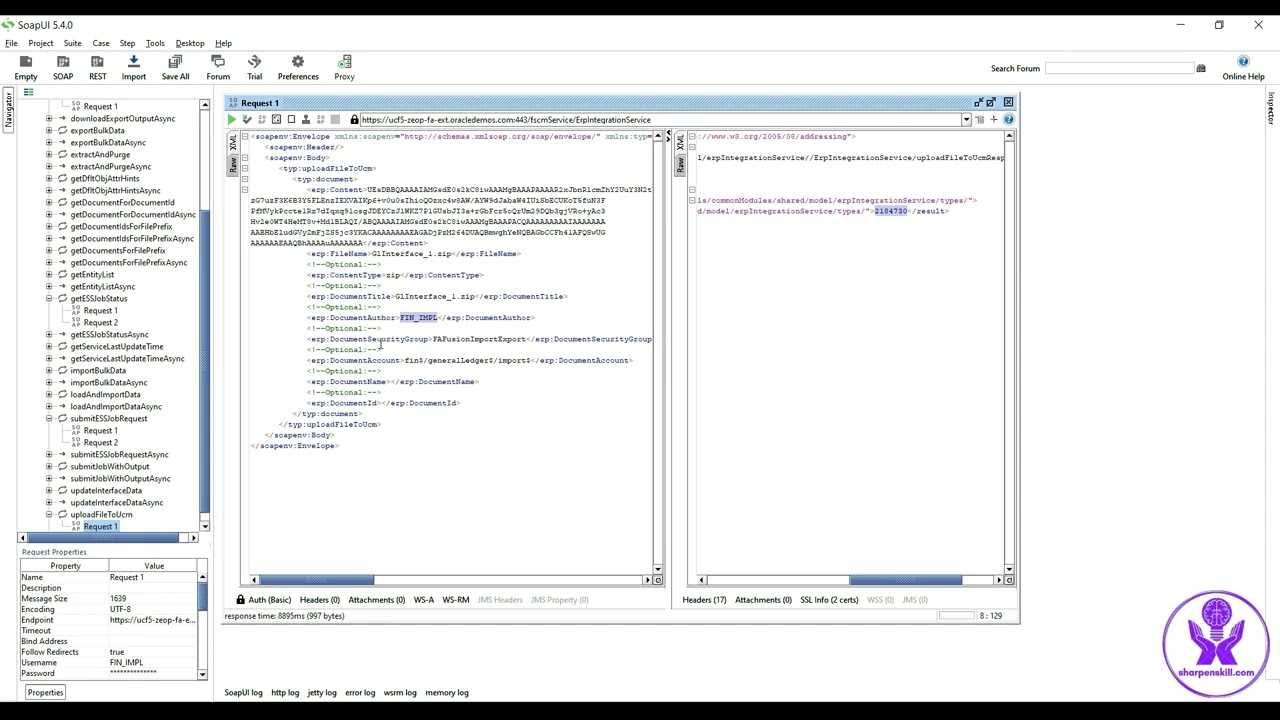The image size is (1280, 720).
Task: Click the help icon in request toolbar
Action: click(x=1008, y=120)
